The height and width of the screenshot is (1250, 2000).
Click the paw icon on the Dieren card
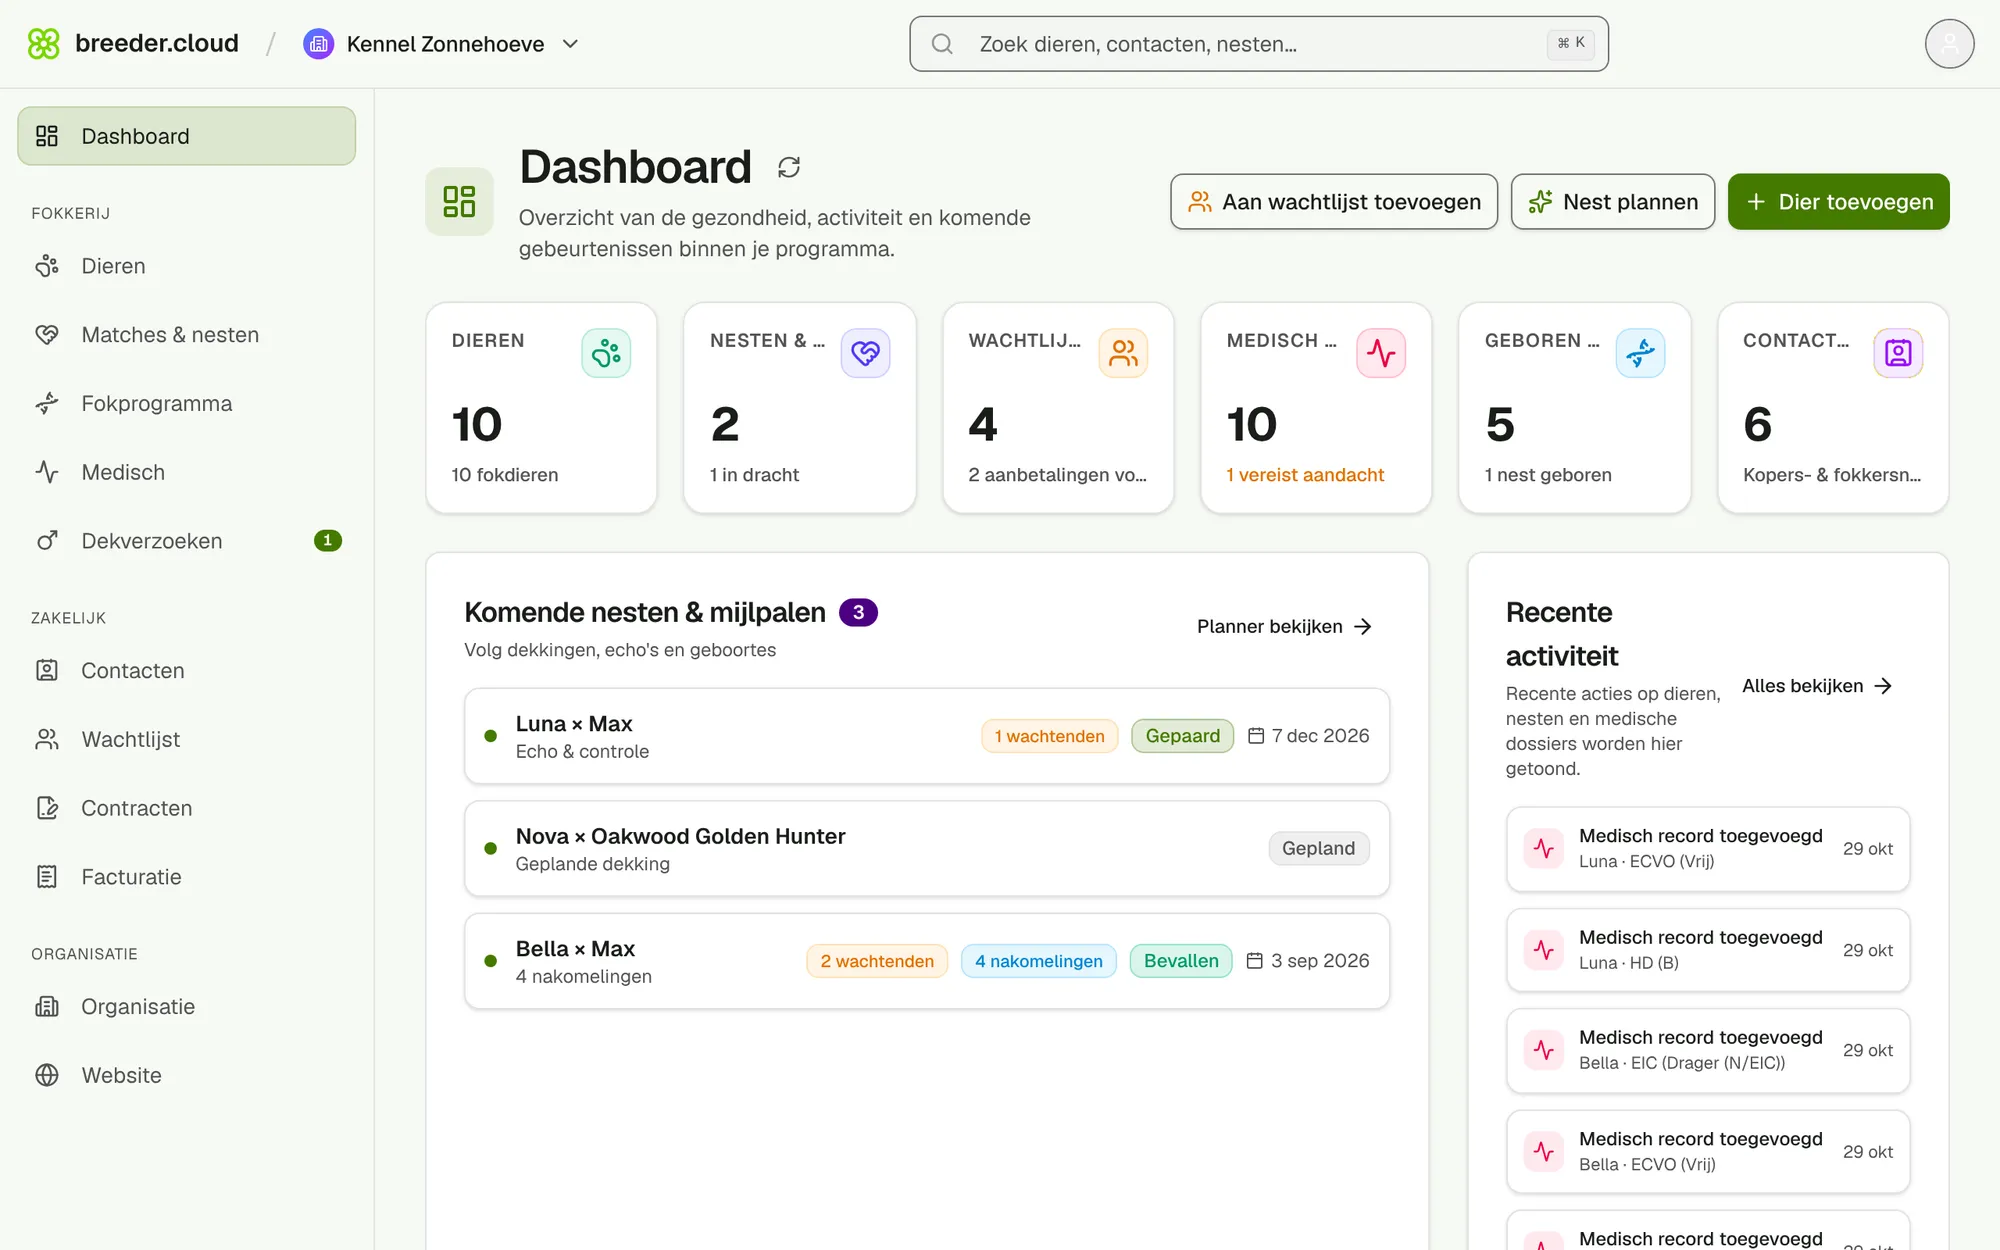606,353
